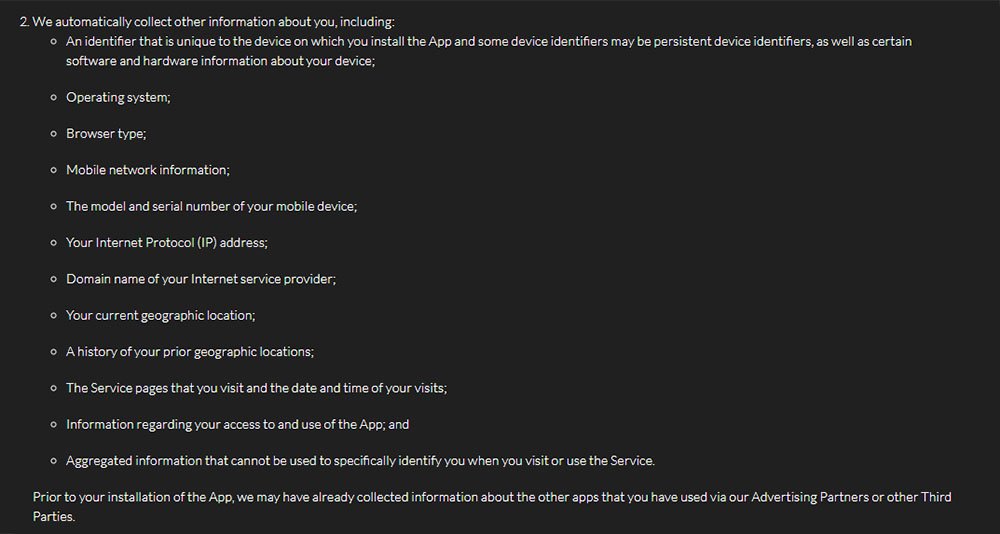Click the prior geographic locations history line
The height and width of the screenshot is (534, 1000).
pyautogui.click(x=190, y=352)
